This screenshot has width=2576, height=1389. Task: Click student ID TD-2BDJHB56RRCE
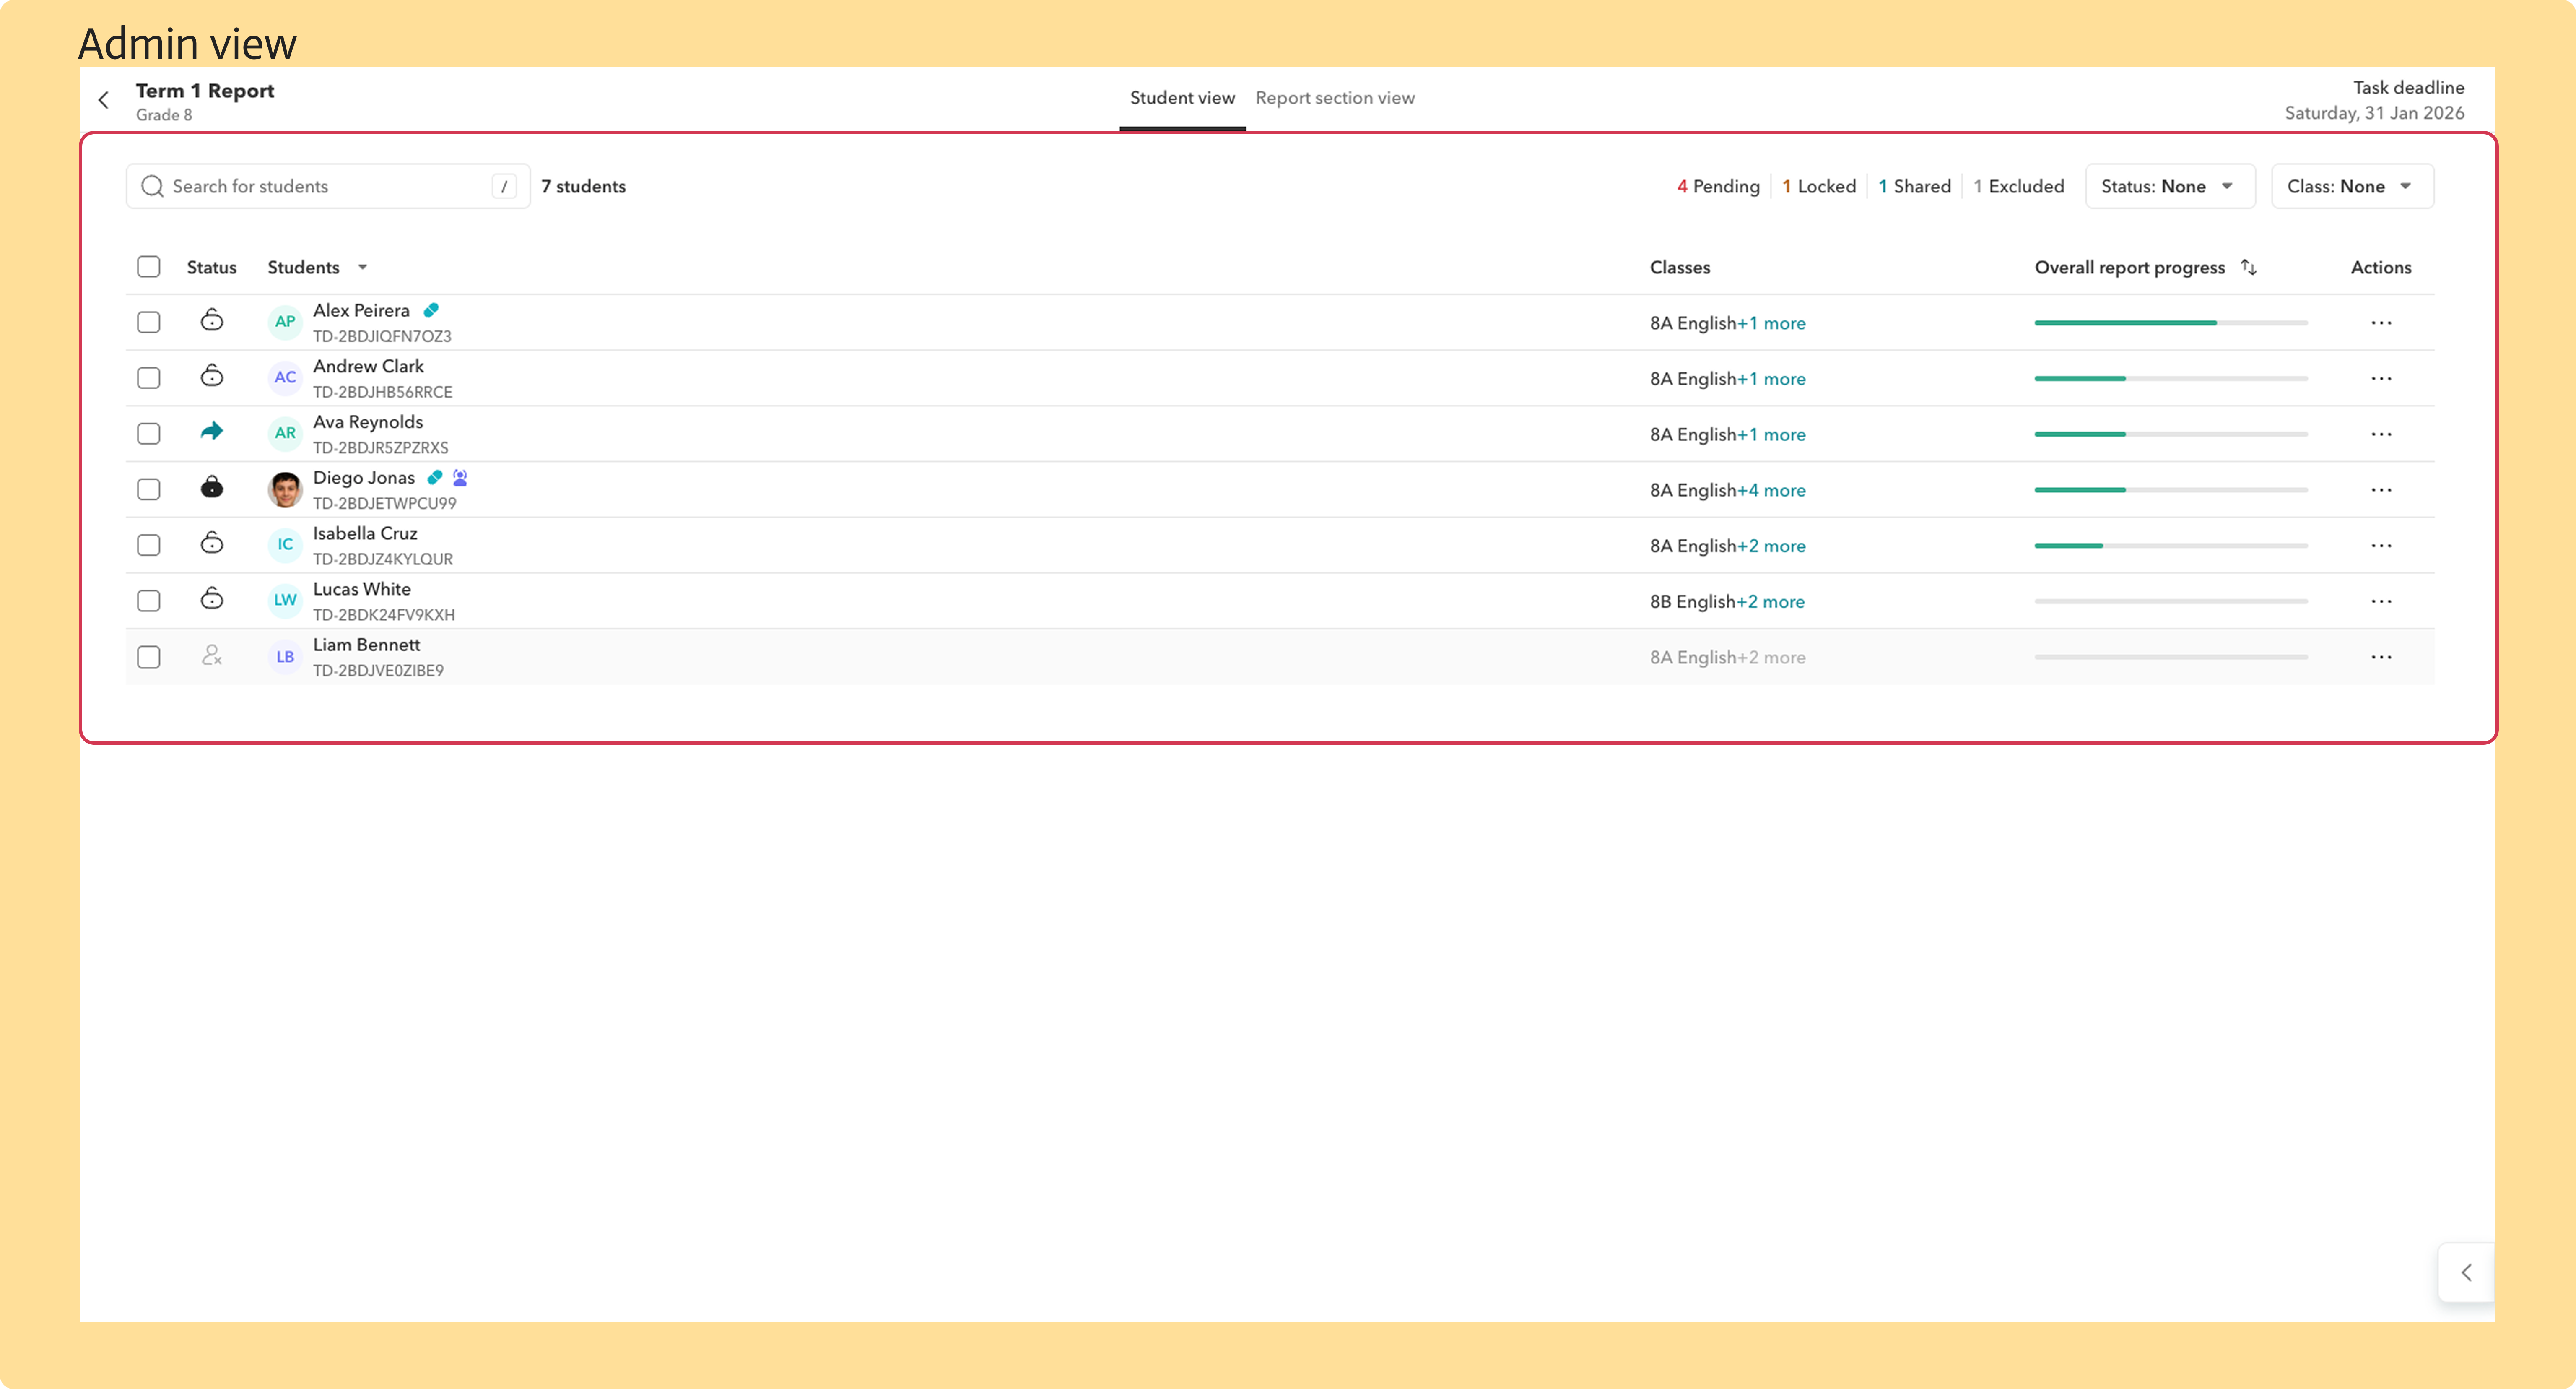pos(383,392)
